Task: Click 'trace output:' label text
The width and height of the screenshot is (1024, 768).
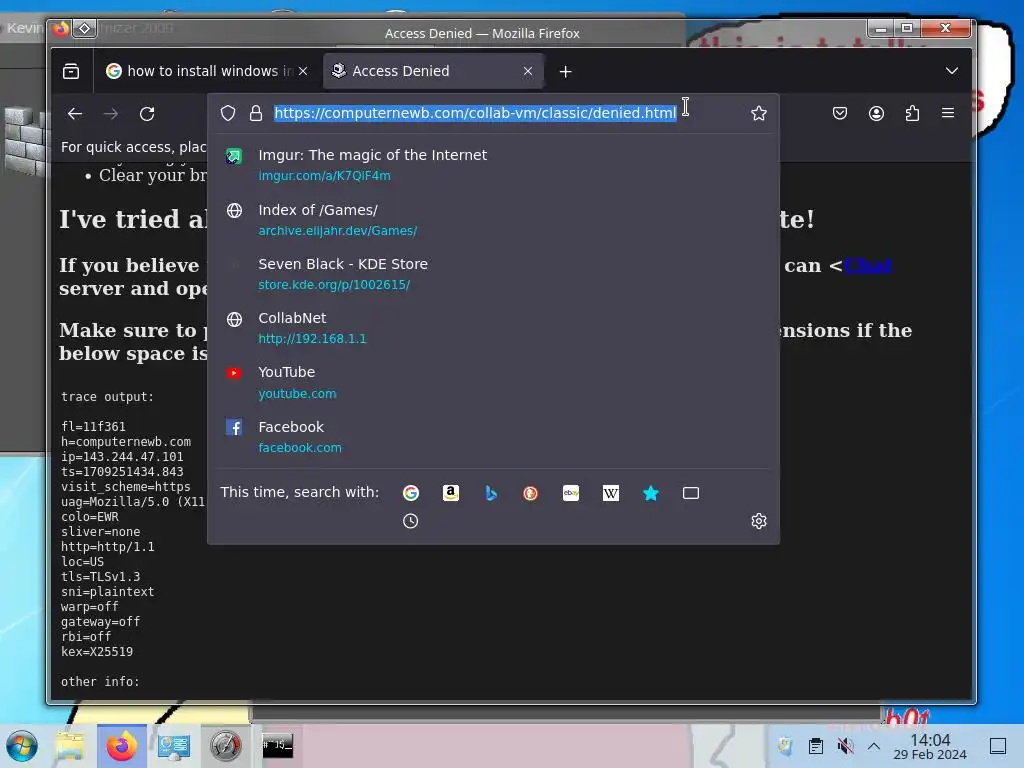Action: click(108, 397)
